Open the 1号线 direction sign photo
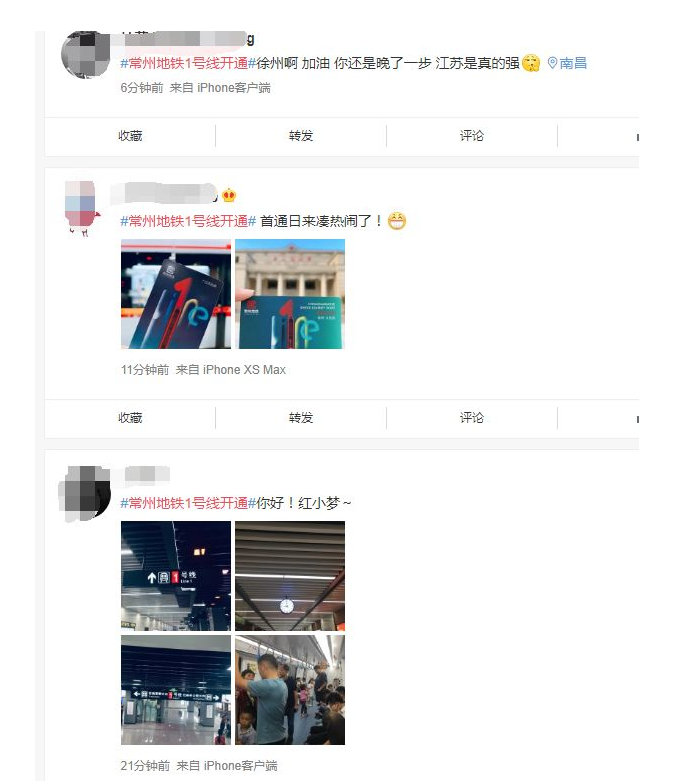Image resolution: width=685 pixels, height=782 pixels. point(176,576)
